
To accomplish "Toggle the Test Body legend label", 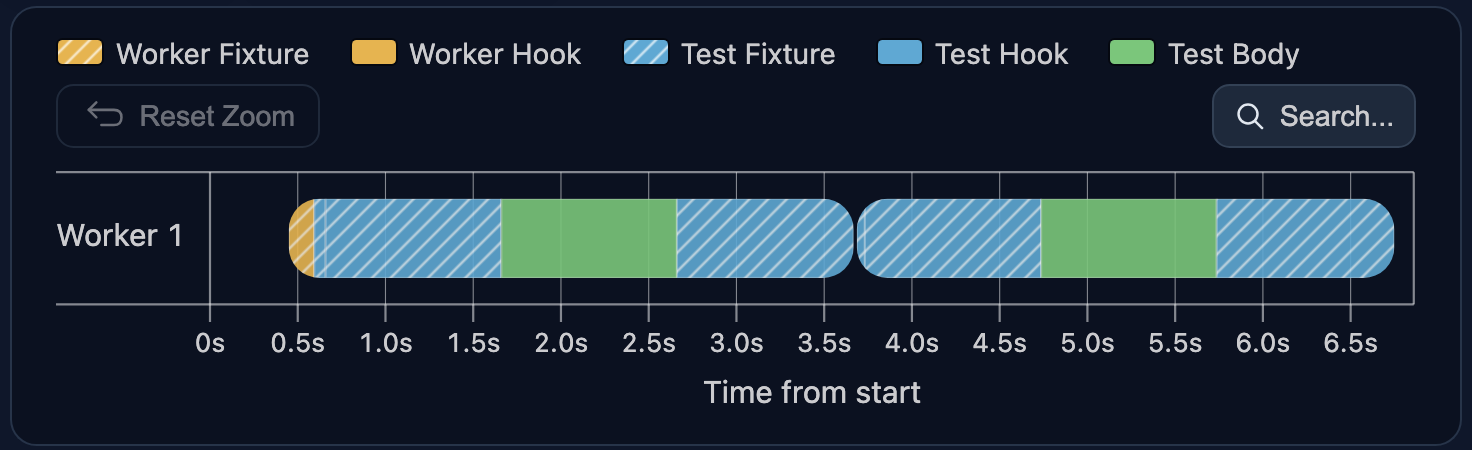I will 1234,53.
